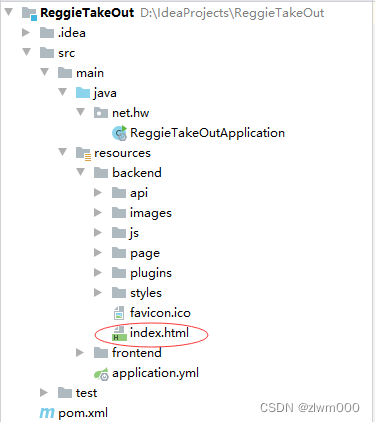
Task: Click the src folder icon
Action: pos(47,53)
